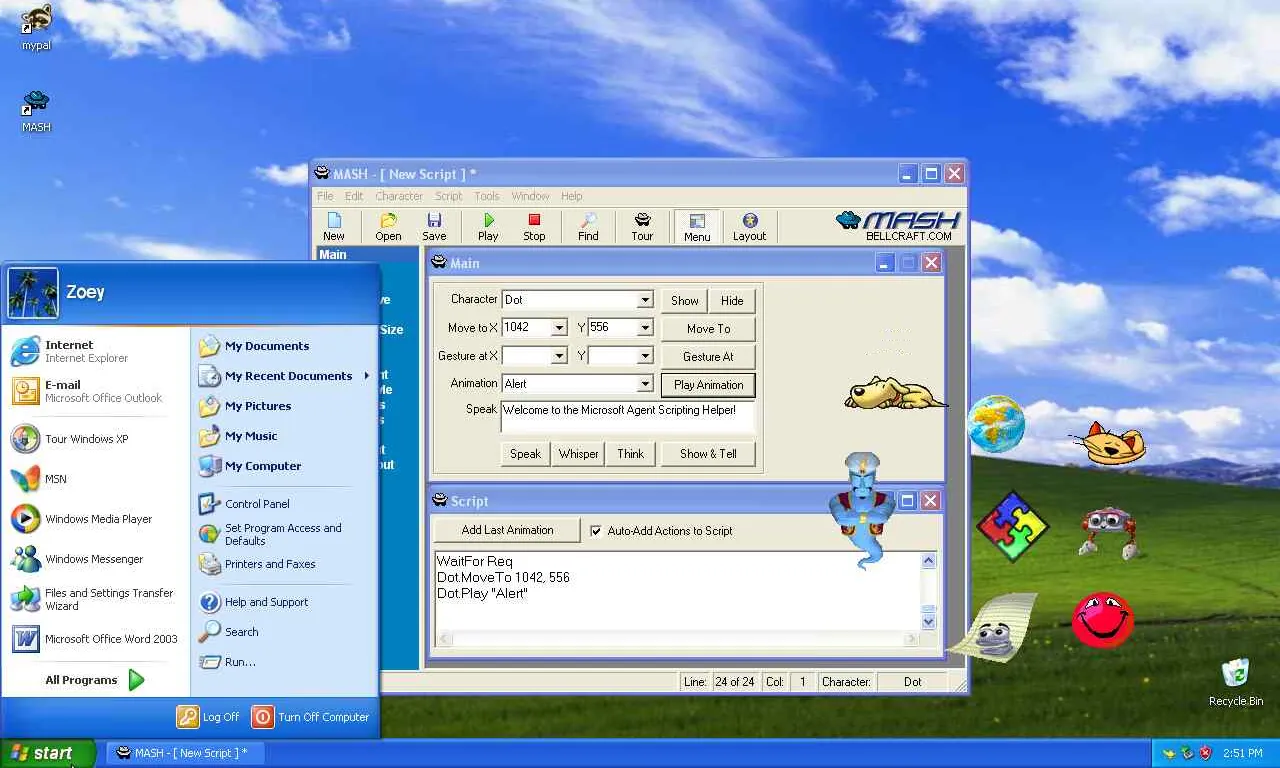Click the Script panel horizontal scrollbar
This screenshot has width=1280, height=768.
click(677, 638)
